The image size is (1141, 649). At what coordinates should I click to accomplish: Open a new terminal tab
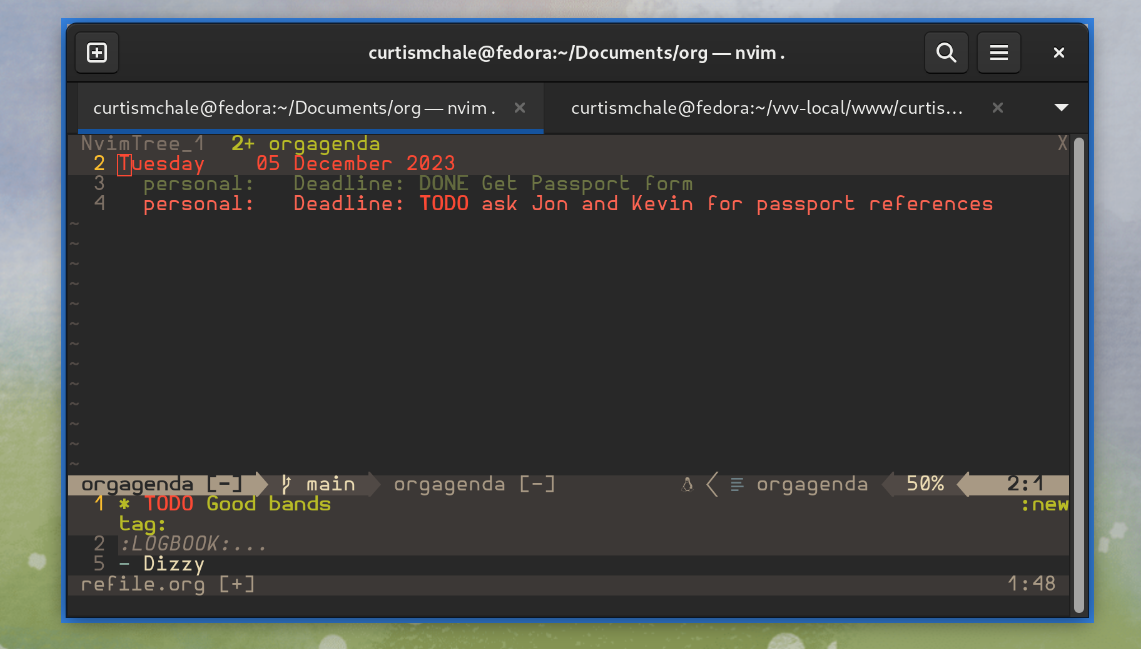tap(97, 53)
